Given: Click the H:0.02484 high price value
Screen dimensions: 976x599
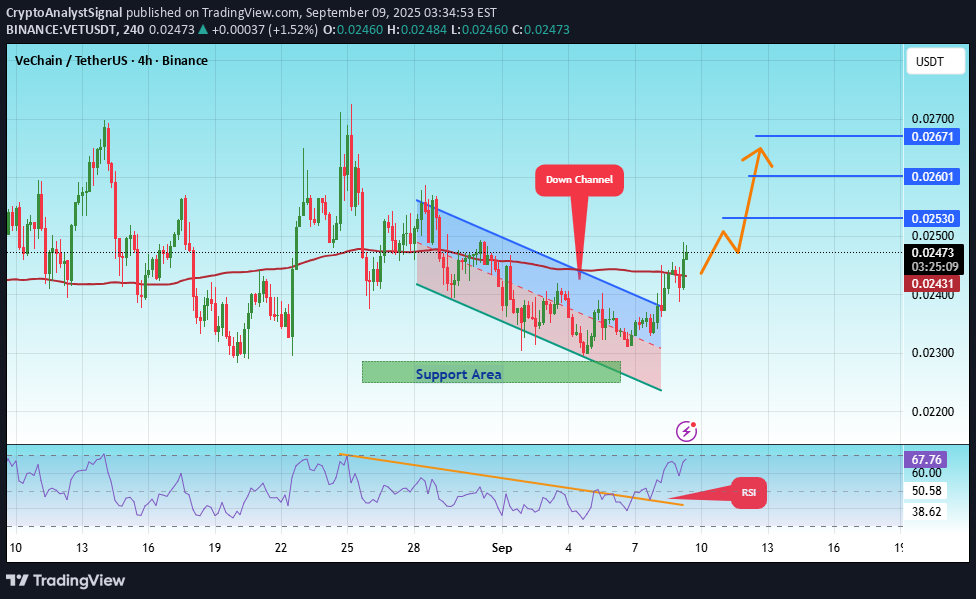Looking at the screenshot, I should point(416,29).
